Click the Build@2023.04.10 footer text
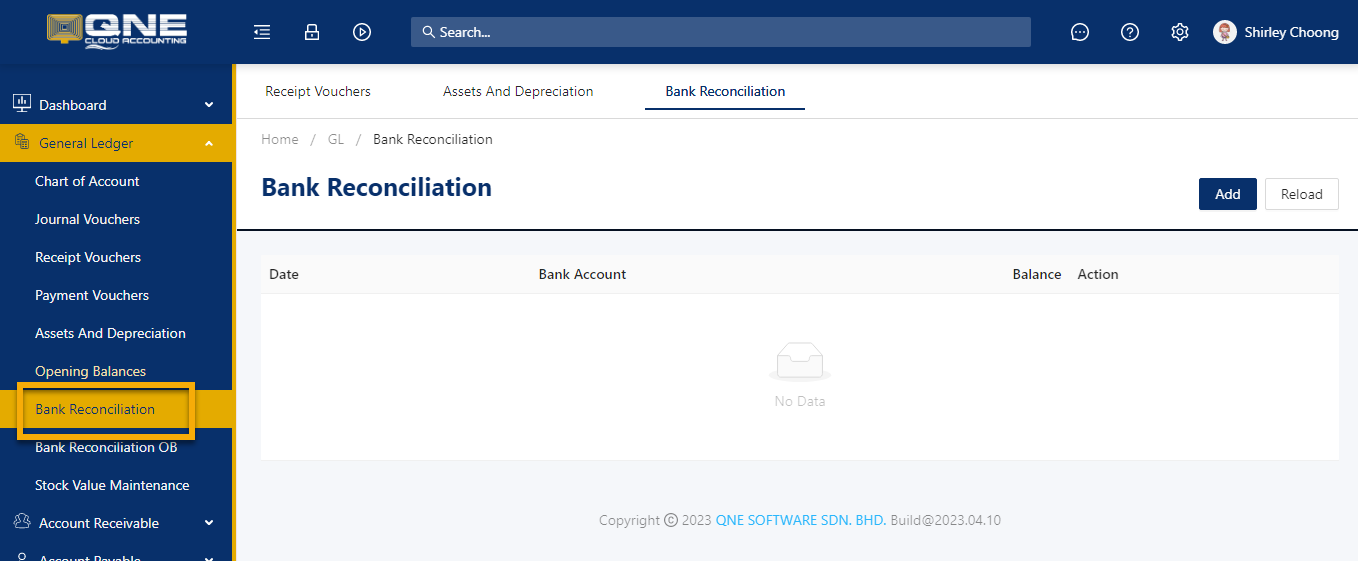This screenshot has height=561, width=1358. click(x=946, y=520)
